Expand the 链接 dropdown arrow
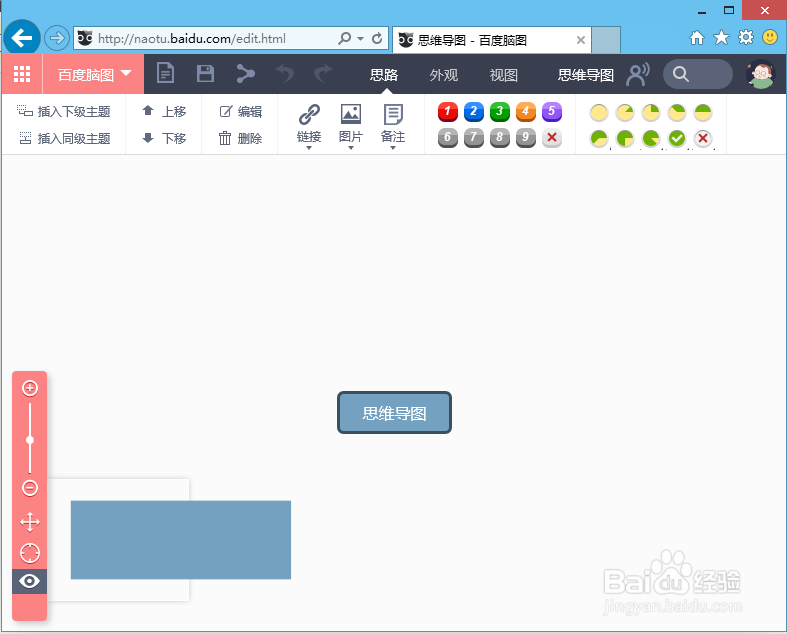Image resolution: width=787 pixels, height=634 pixels. coord(309,148)
